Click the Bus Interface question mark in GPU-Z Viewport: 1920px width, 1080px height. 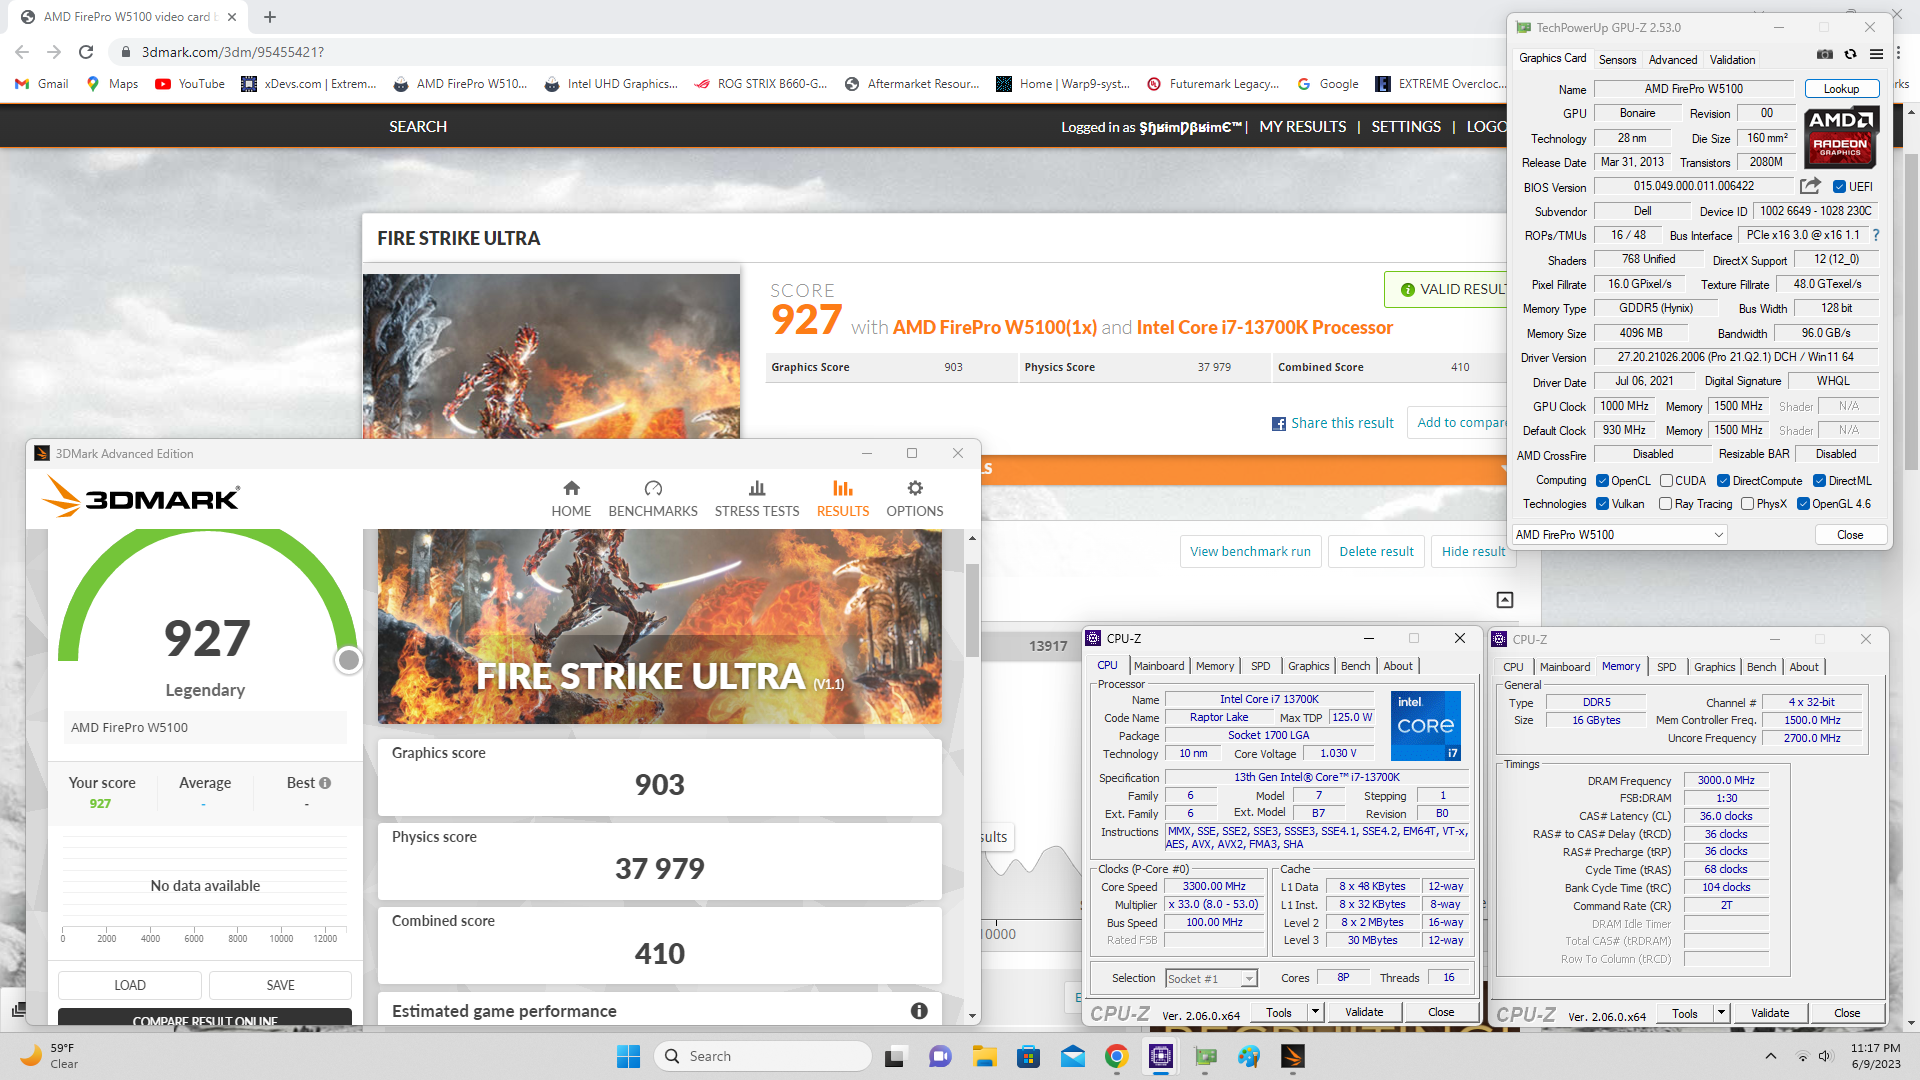click(1876, 235)
